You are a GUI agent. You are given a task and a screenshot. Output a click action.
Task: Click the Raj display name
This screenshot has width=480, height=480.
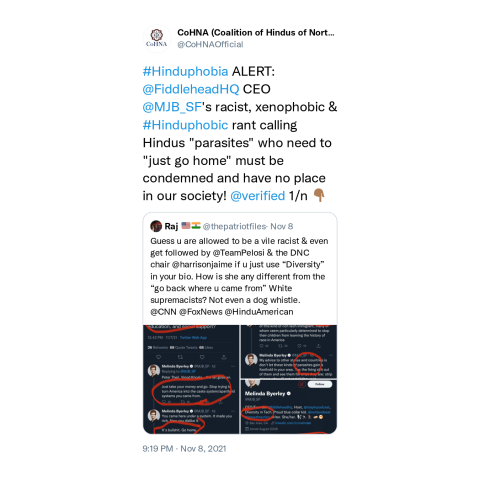pyautogui.click(x=171, y=226)
